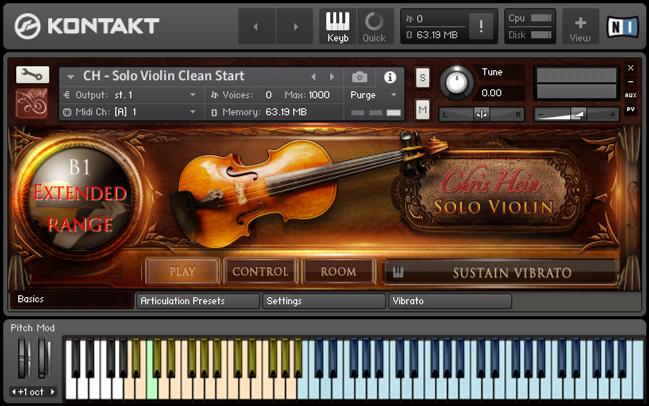649x406 pixels.
Task: Click the Tune value 0.00 field
Action: click(x=502, y=93)
